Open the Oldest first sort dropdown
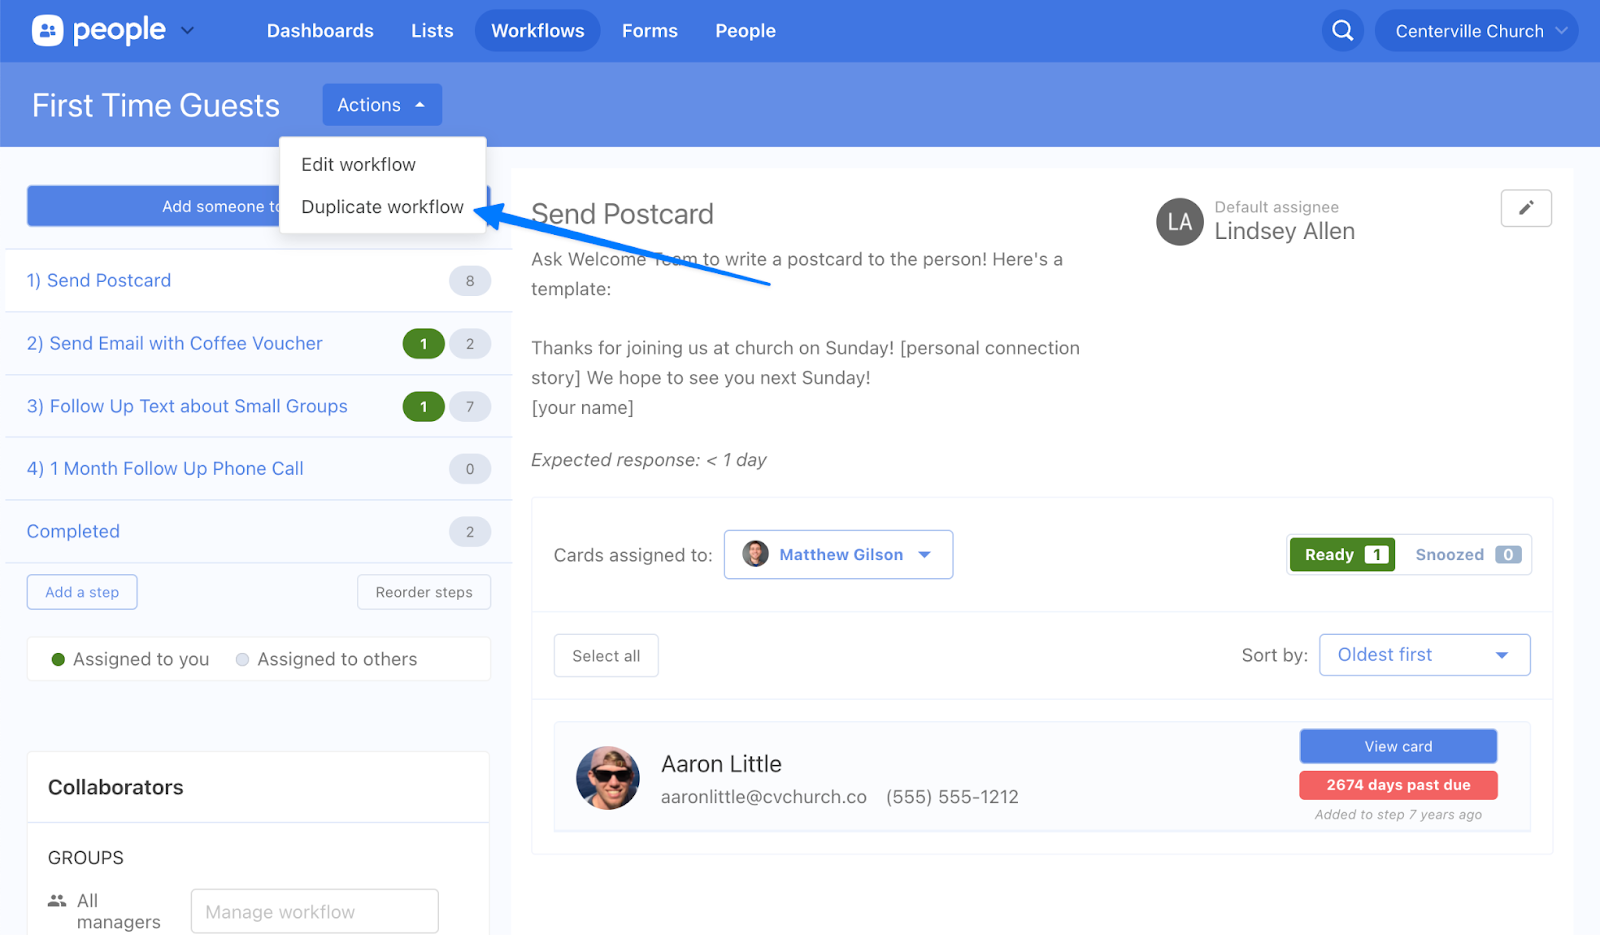This screenshot has width=1600, height=935. (1424, 655)
